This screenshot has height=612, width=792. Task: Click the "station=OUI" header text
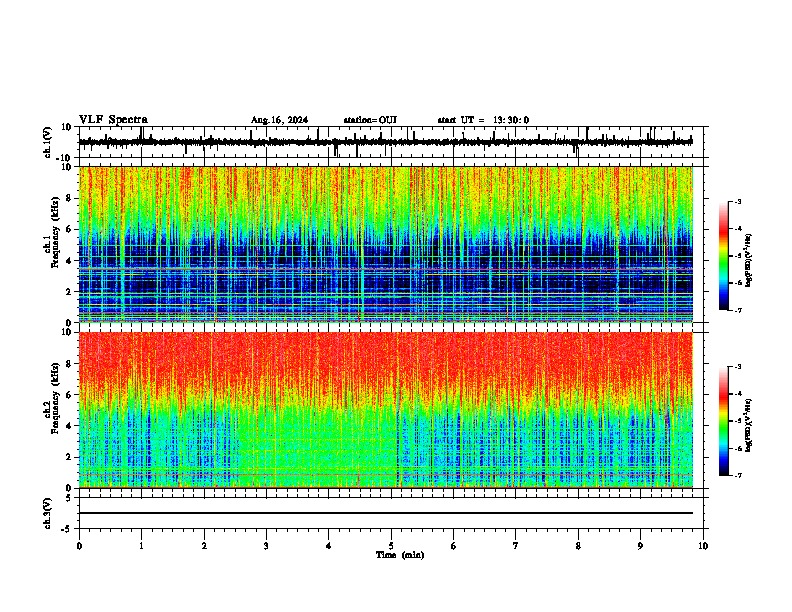pyautogui.click(x=370, y=120)
